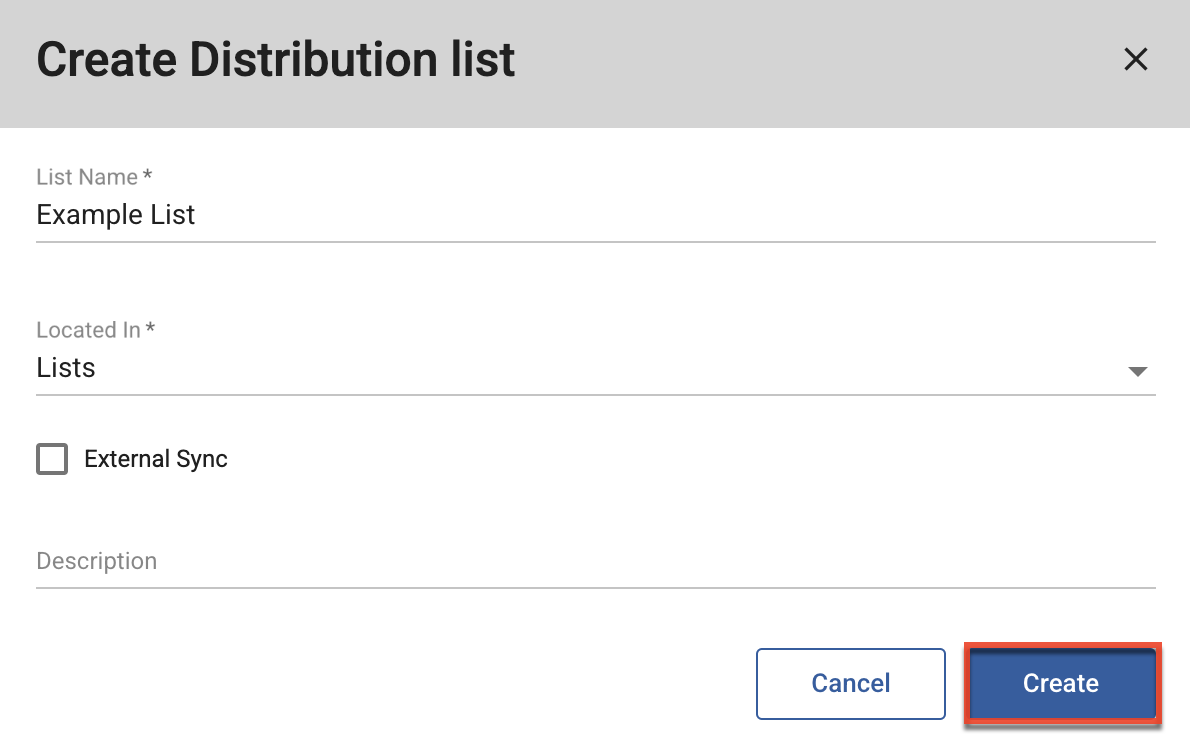Check the box next to External Sync
The height and width of the screenshot is (754, 1190).
[x=51, y=459]
